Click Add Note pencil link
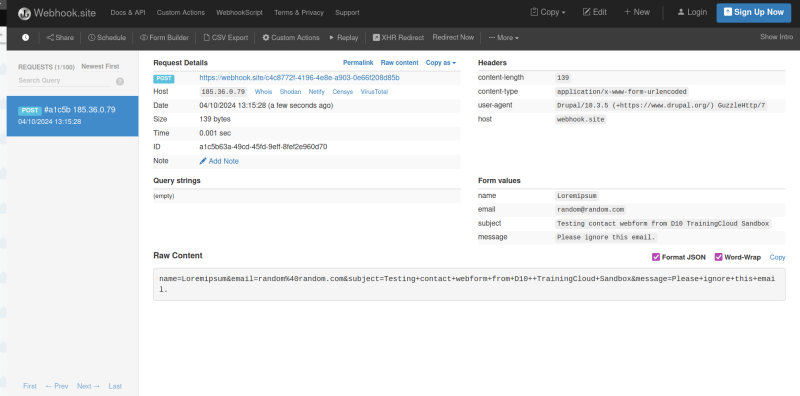800x396 pixels. 219,161
